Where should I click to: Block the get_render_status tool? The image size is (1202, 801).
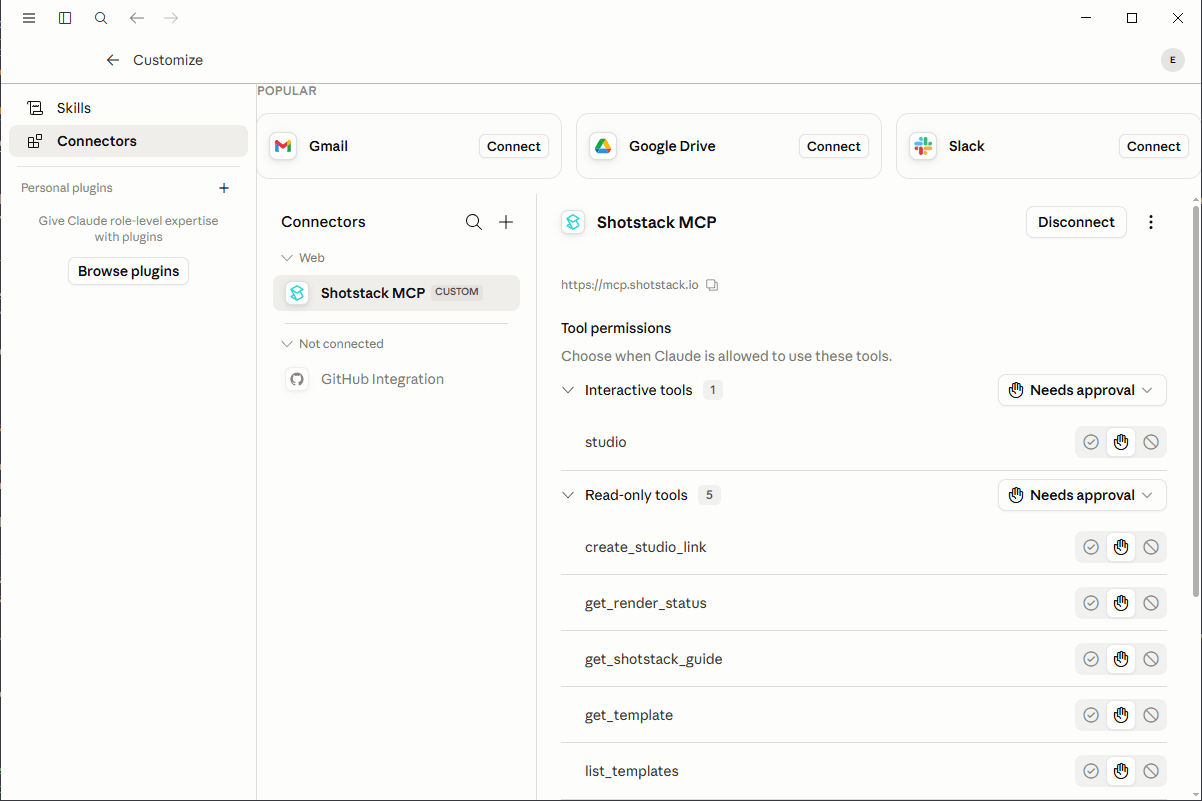1151,603
